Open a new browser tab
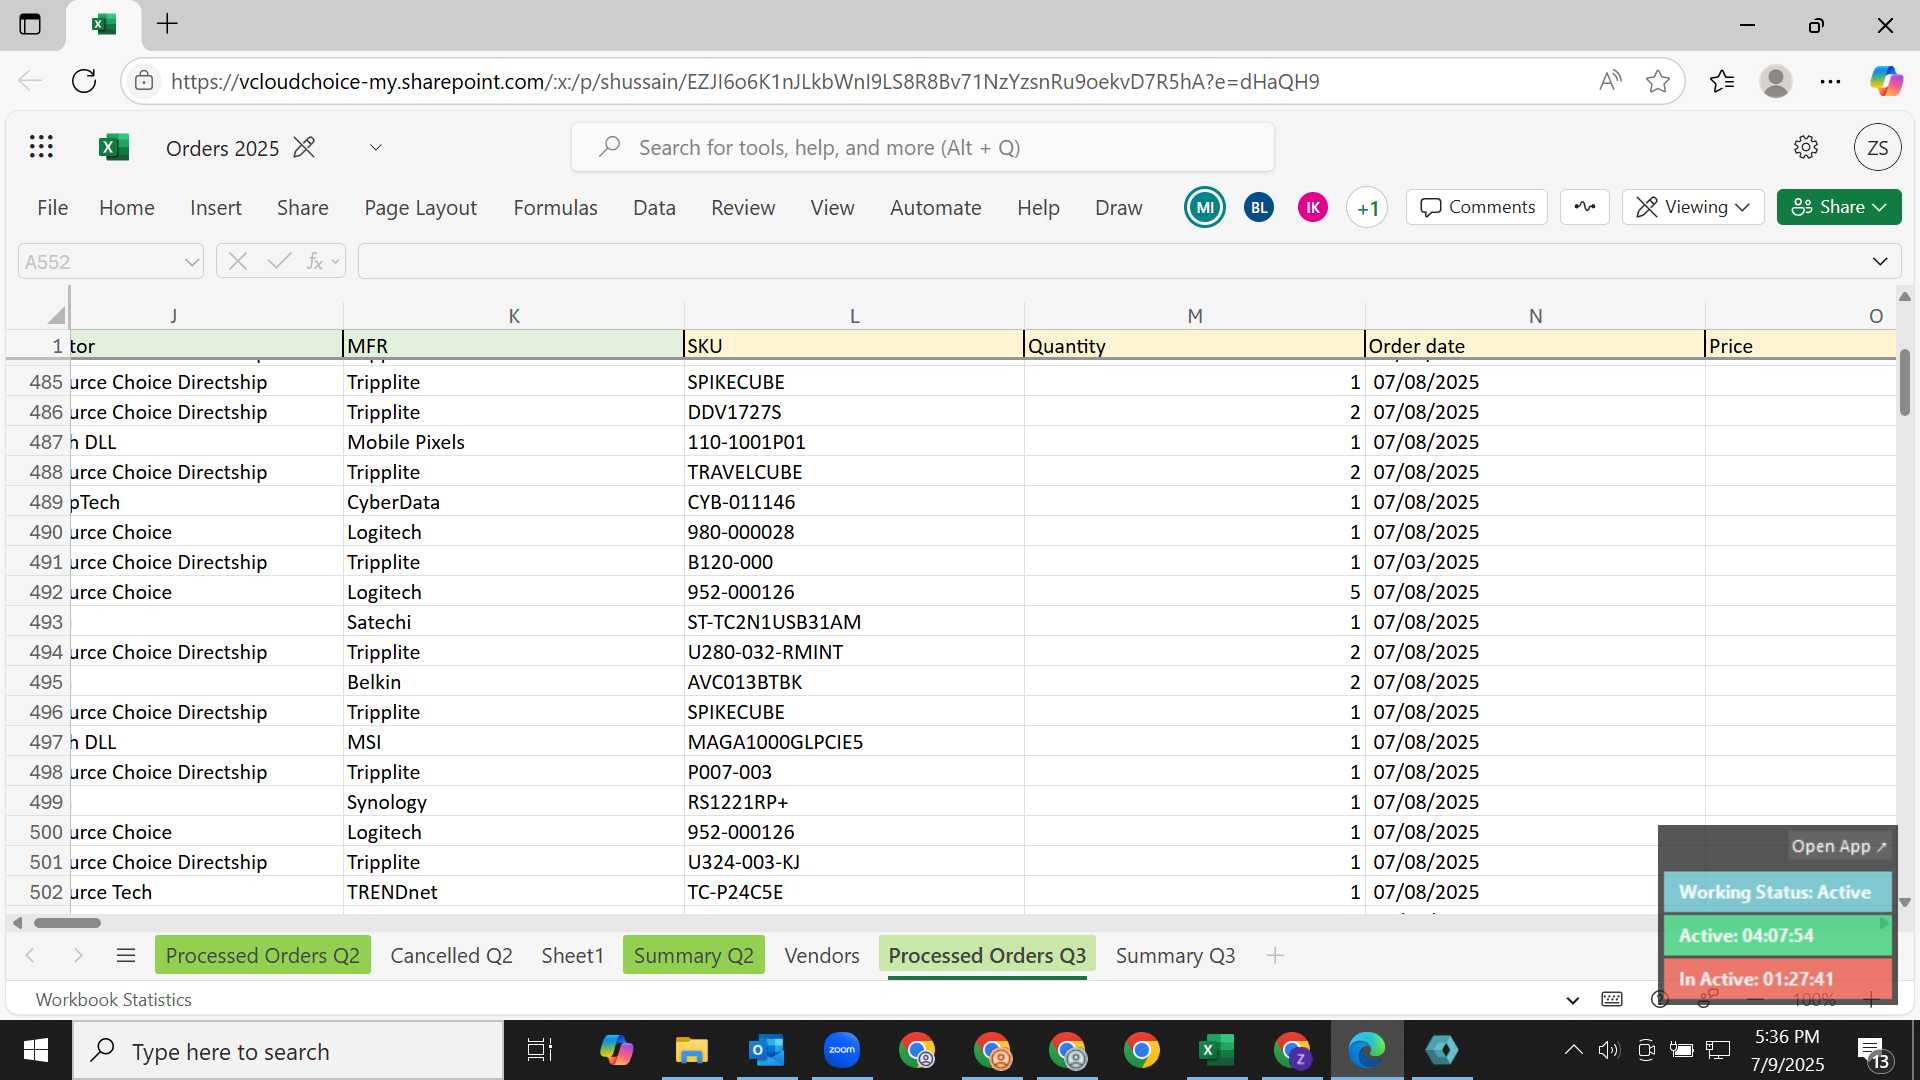The image size is (1920, 1080). coord(167,24)
